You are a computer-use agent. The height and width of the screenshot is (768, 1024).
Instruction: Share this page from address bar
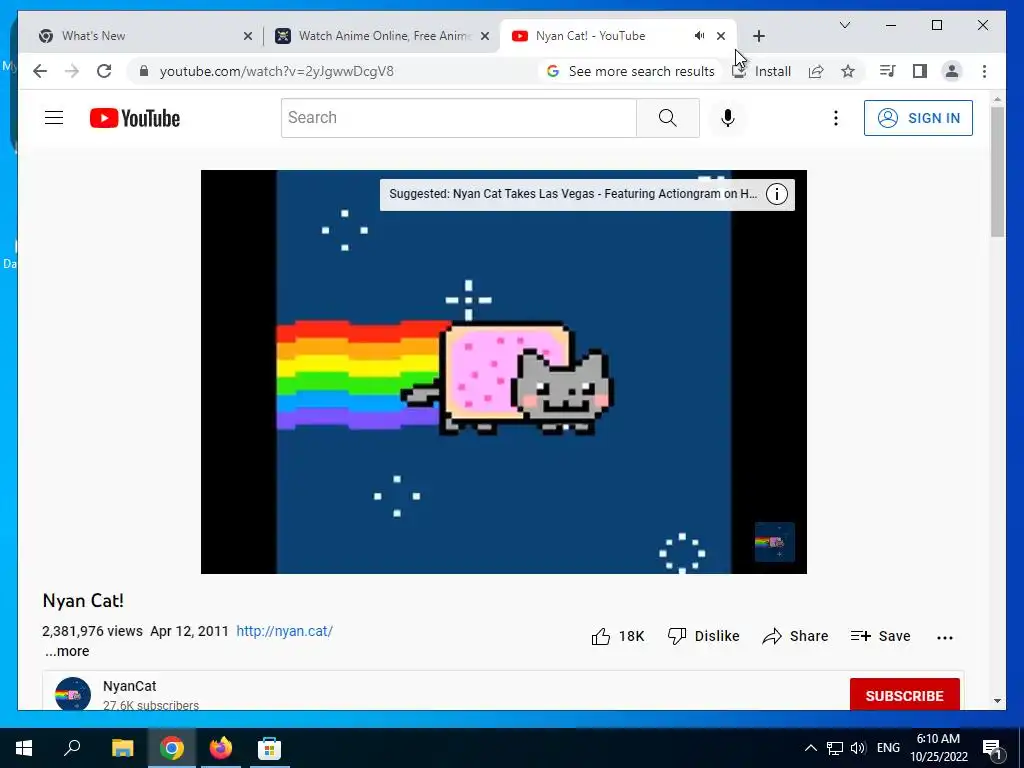coord(816,71)
